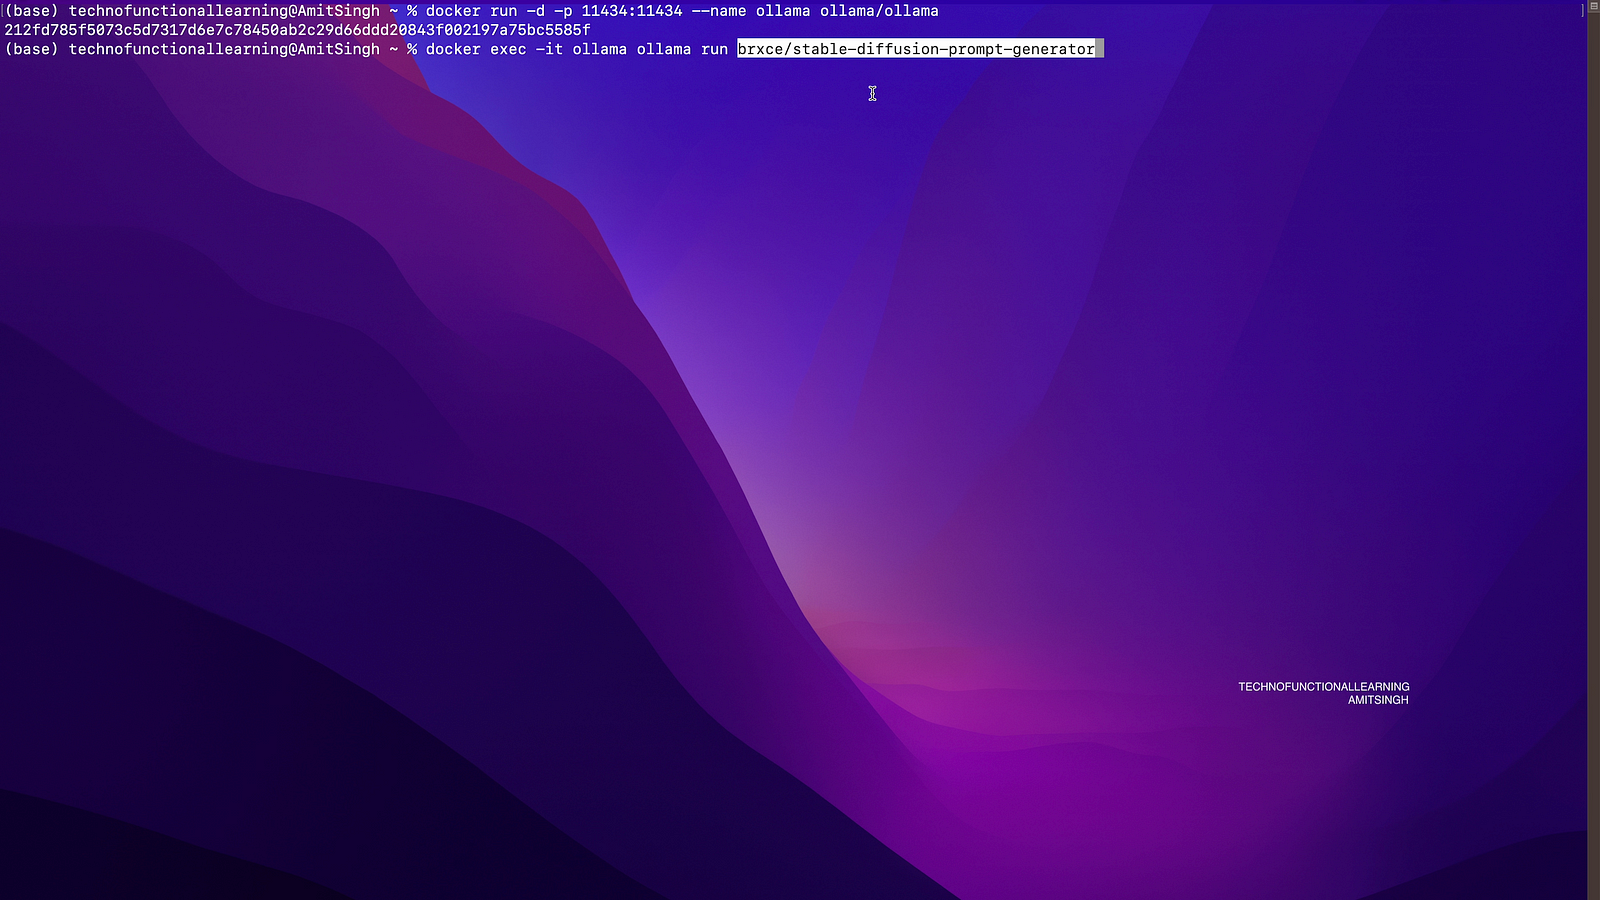The image size is (1600, 900).
Task: Click the vertical scrollbar on the right edge
Action: 1593,450
